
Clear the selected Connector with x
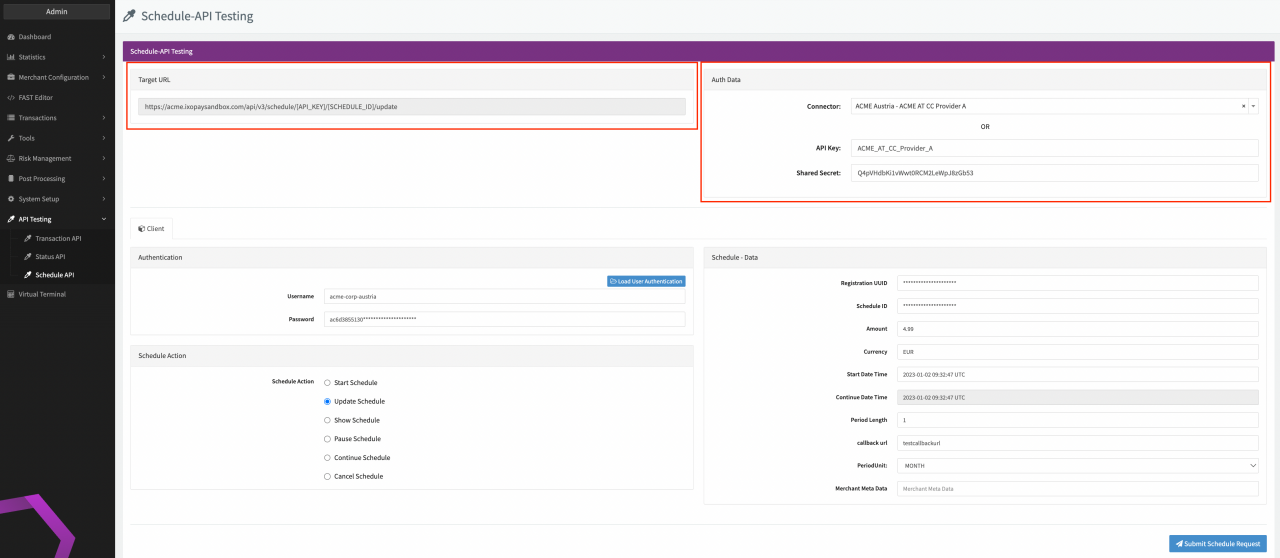pos(1243,106)
